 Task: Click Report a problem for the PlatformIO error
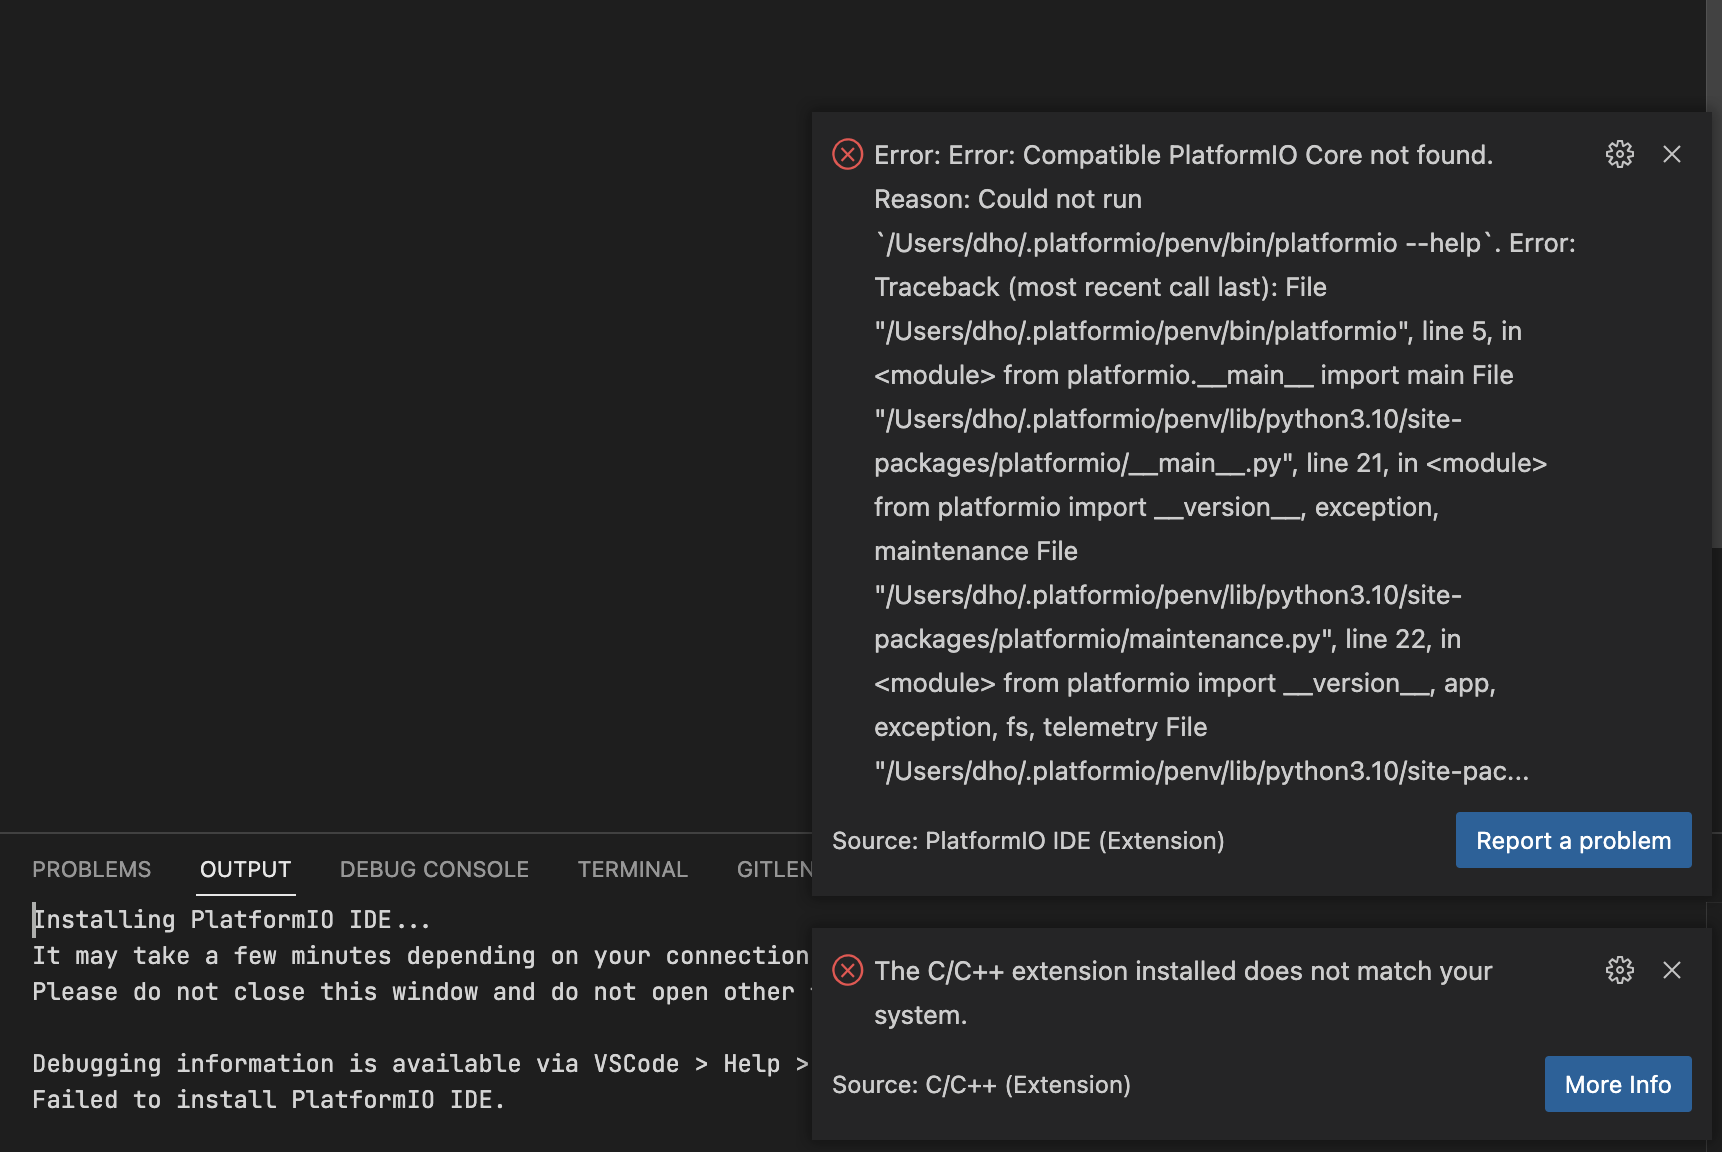click(x=1573, y=840)
